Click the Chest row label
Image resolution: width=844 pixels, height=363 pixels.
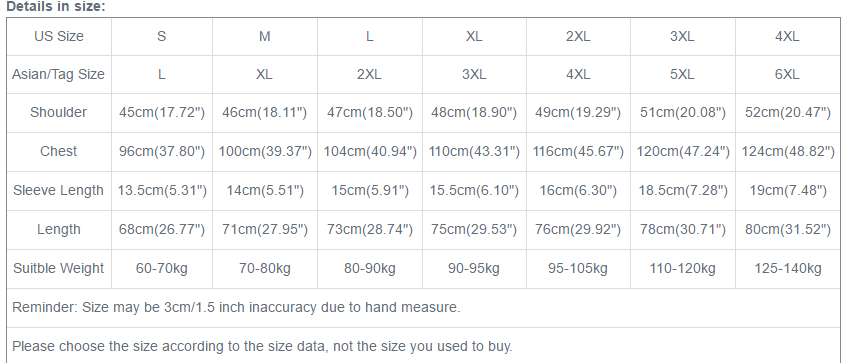58,151
